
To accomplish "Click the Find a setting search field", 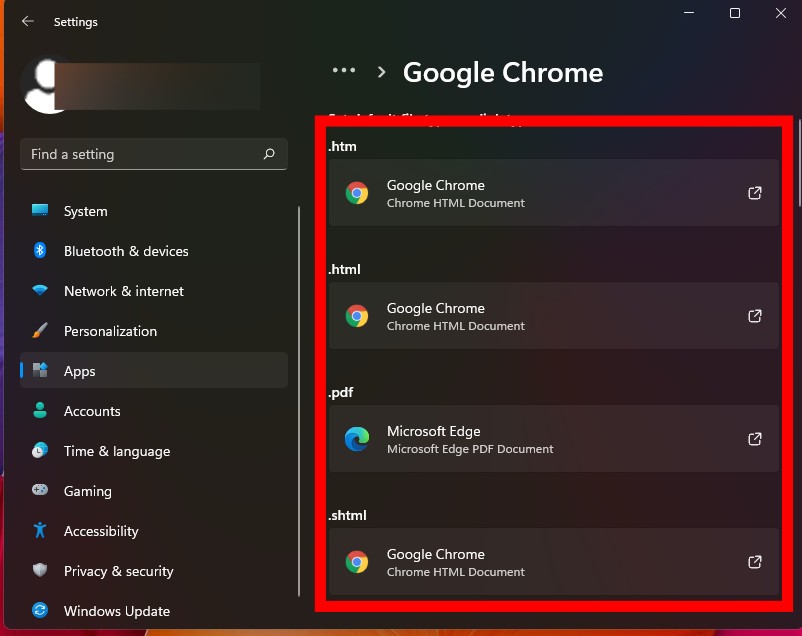I will [153, 154].
